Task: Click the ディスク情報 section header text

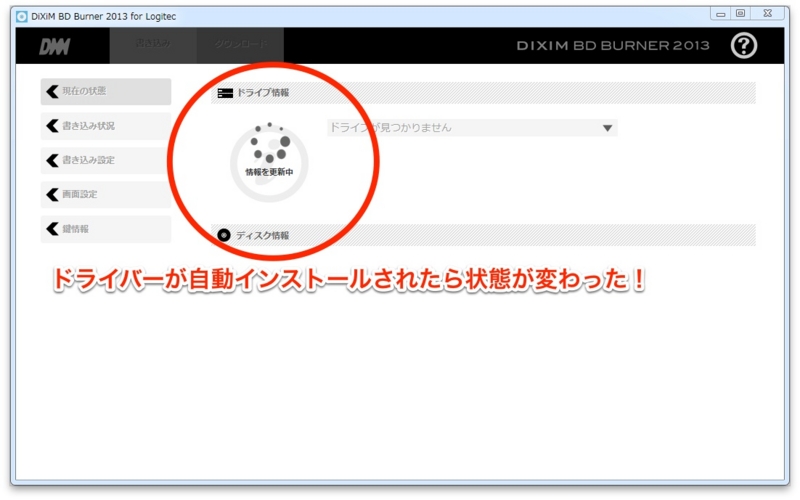Action: click(x=263, y=236)
